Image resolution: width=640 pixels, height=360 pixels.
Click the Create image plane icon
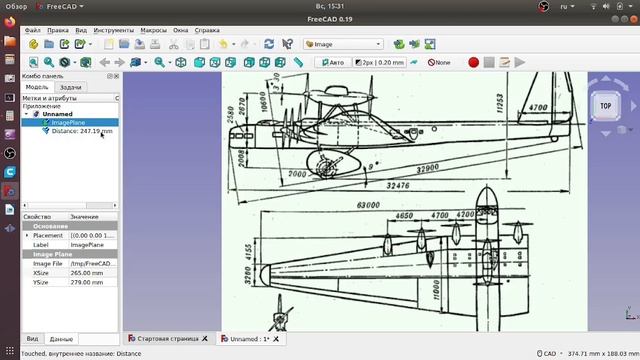(x=414, y=44)
